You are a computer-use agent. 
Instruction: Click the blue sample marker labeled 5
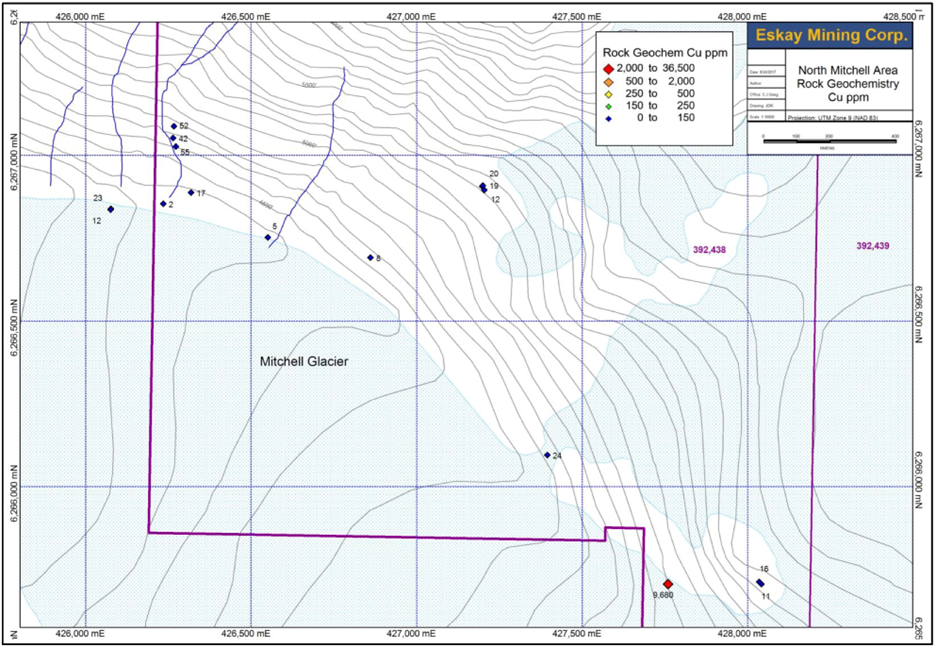click(x=268, y=237)
